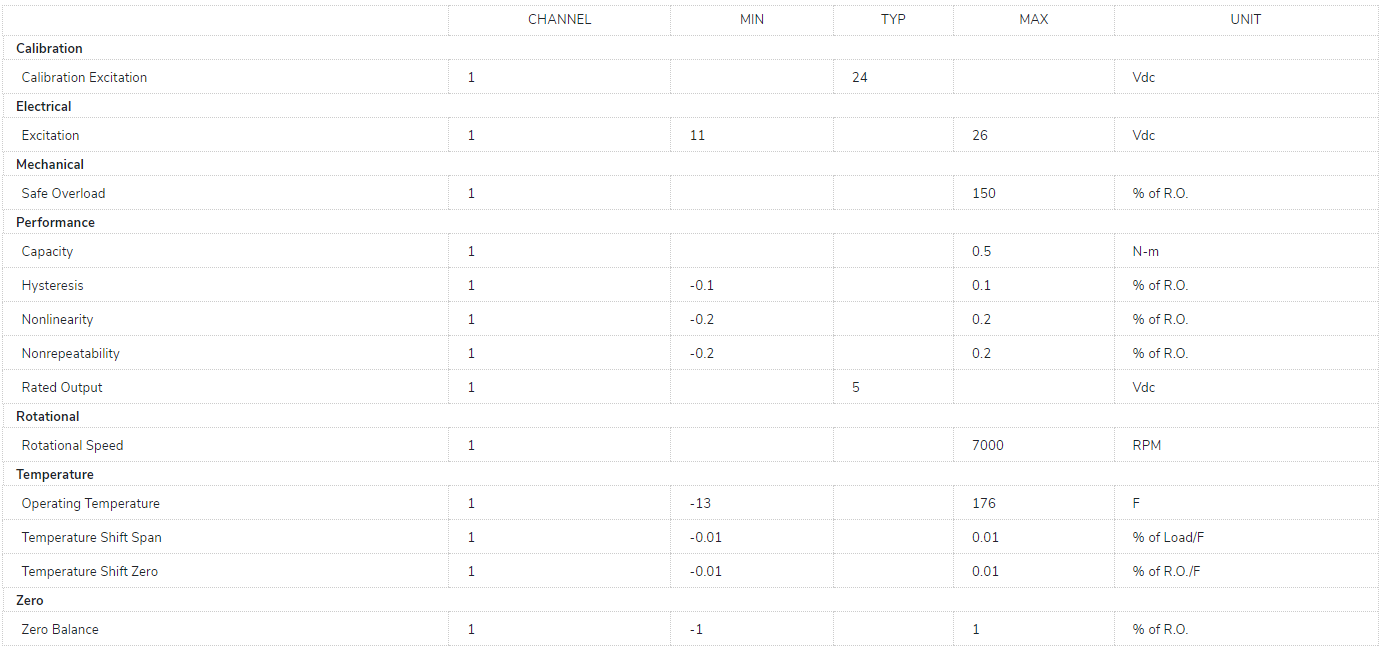The height and width of the screenshot is (654, 1381).
Task: Click the Capacity max value 0.5
Action: (982, 251)
